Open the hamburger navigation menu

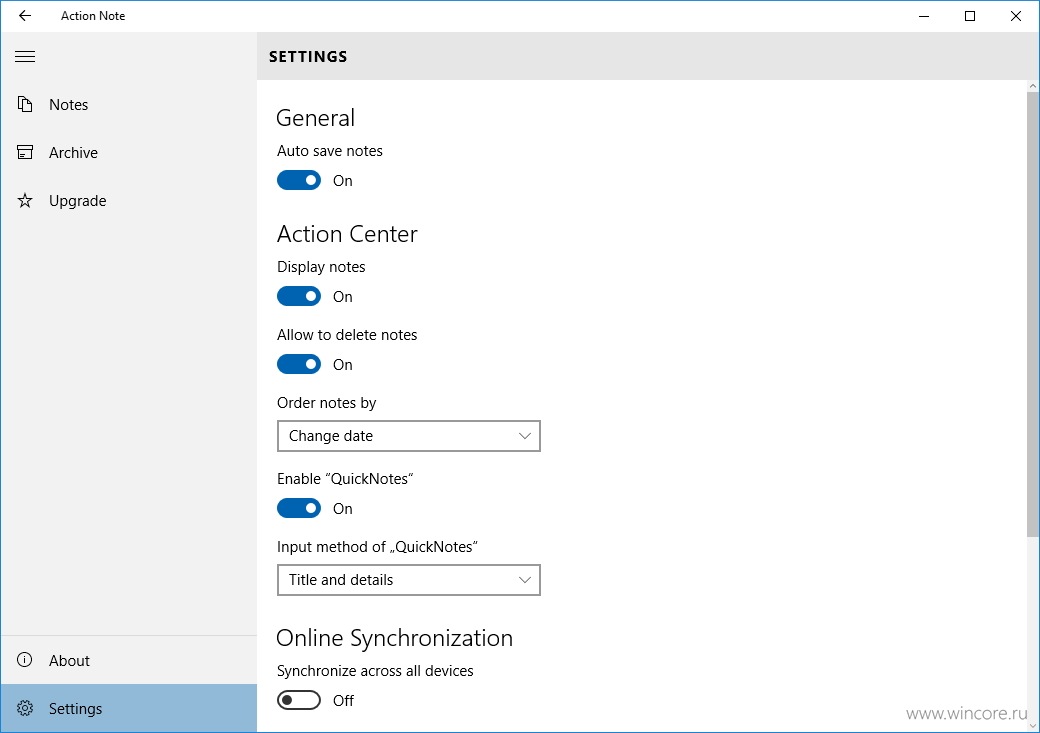[25, 56]
